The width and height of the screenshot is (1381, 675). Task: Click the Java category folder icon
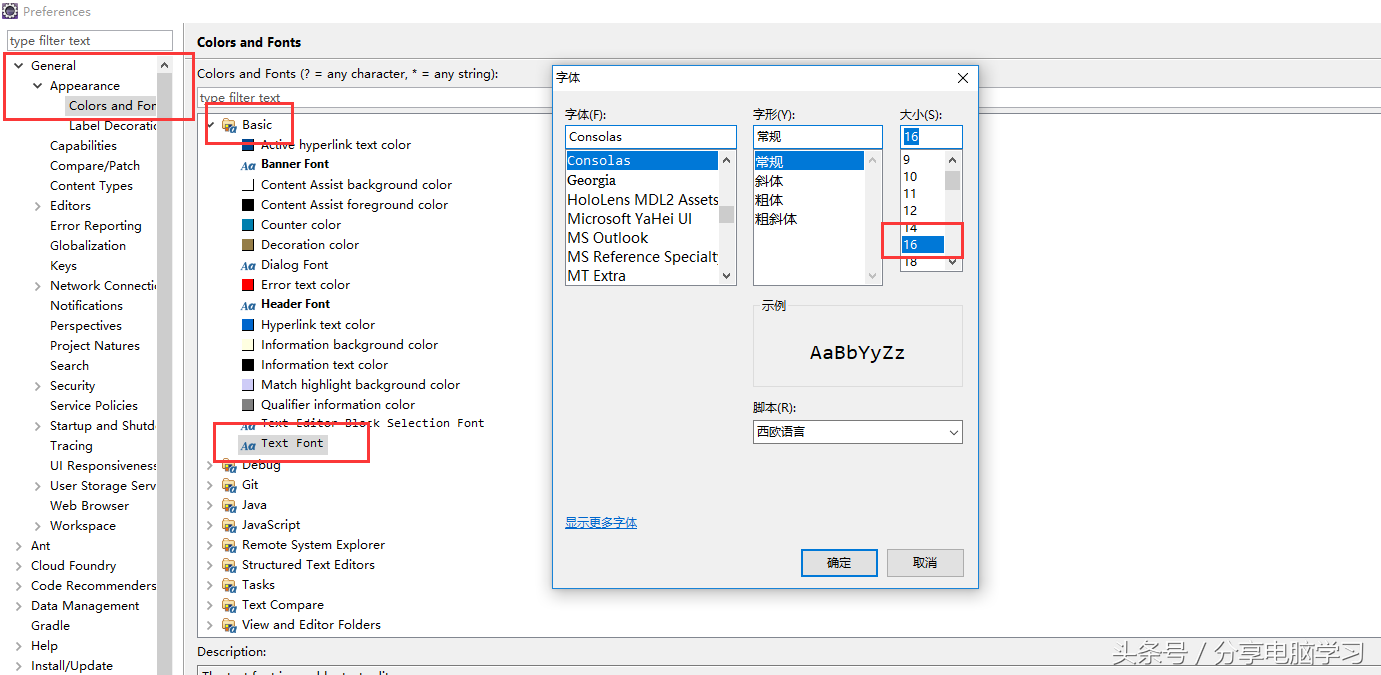pyautogui.click(x=229, y=505)
